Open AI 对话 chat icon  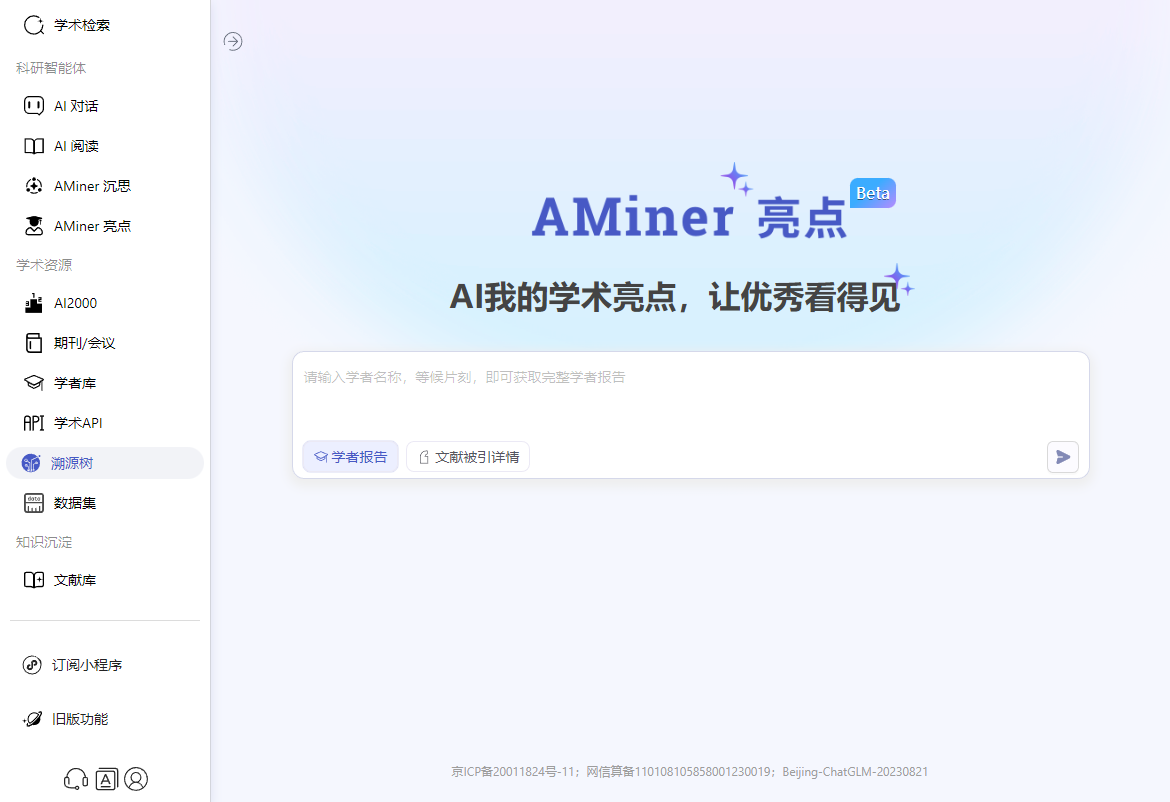pos(34,106)
